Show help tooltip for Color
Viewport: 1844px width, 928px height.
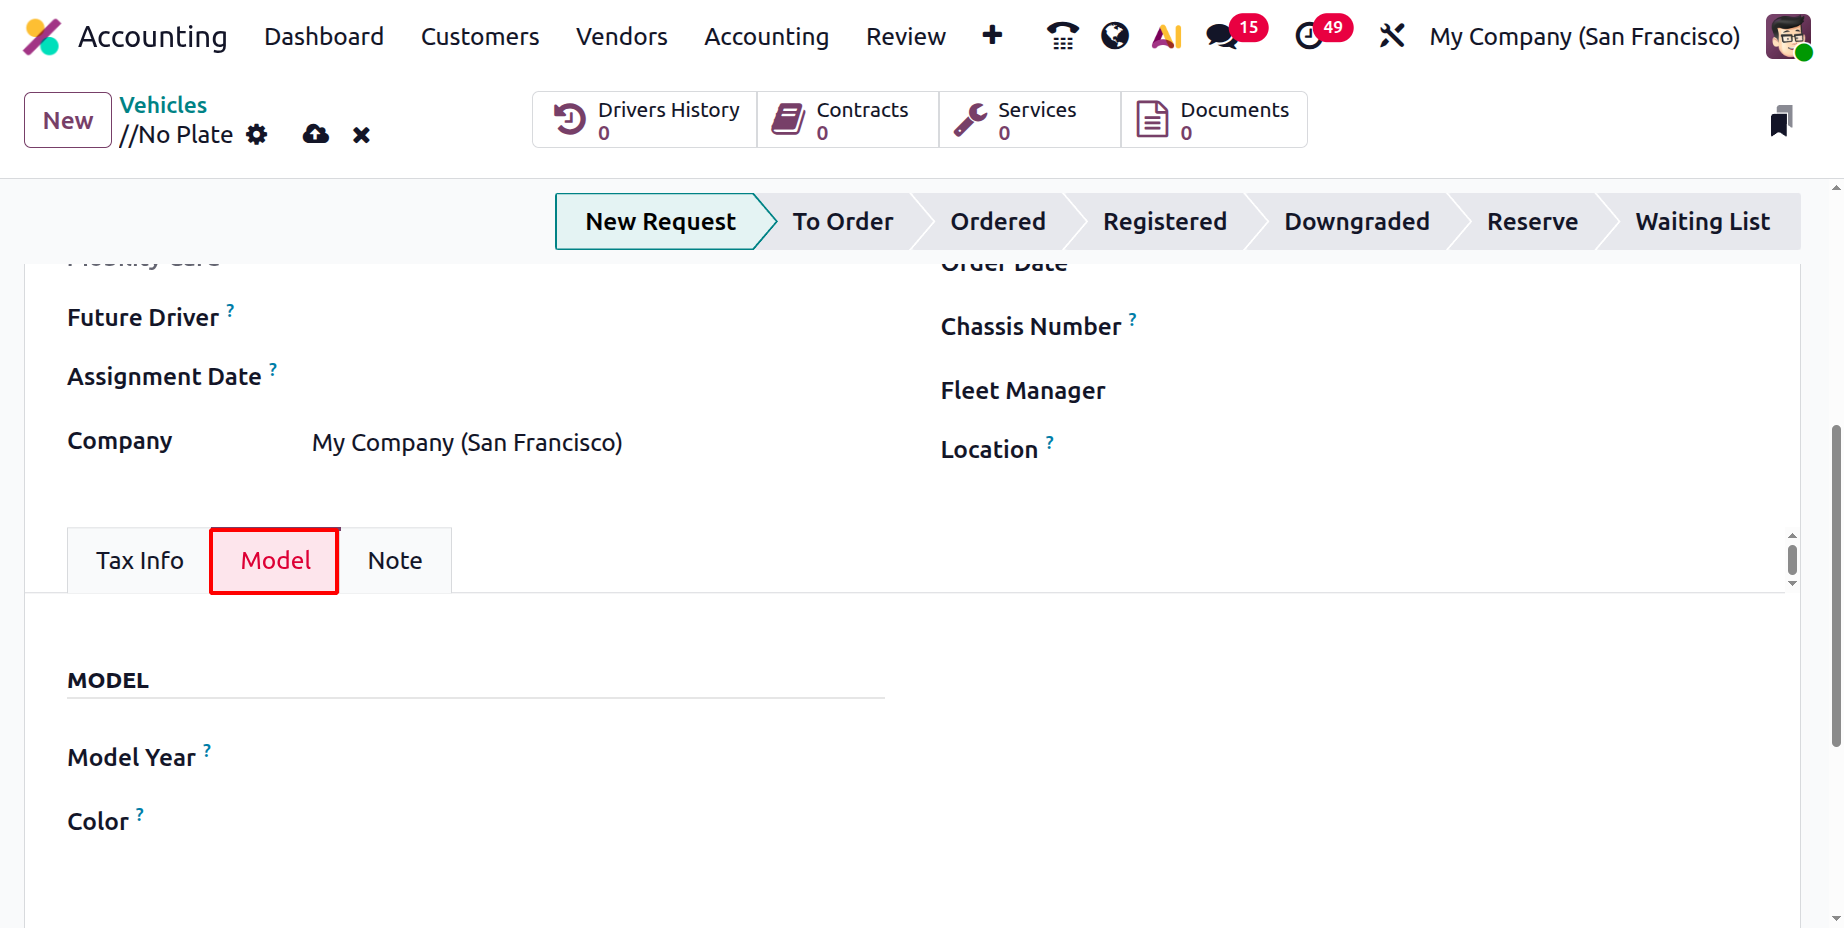tap(140, 814)
